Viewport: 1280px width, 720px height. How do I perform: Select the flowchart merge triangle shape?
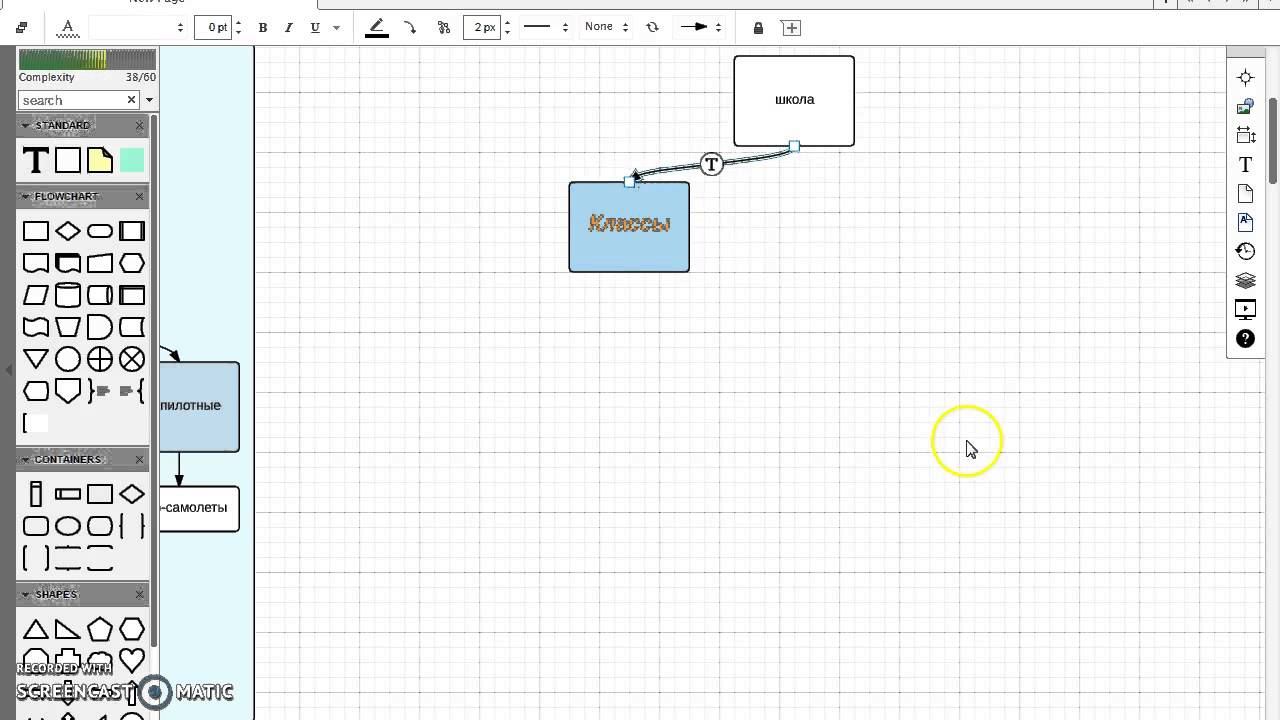[36, 359]
